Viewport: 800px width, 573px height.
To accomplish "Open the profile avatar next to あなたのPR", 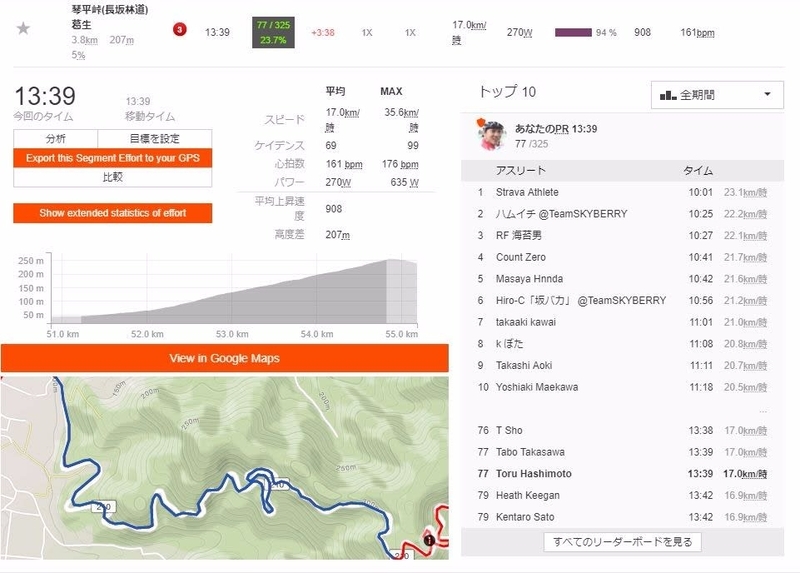I will (x=491, y=135).
